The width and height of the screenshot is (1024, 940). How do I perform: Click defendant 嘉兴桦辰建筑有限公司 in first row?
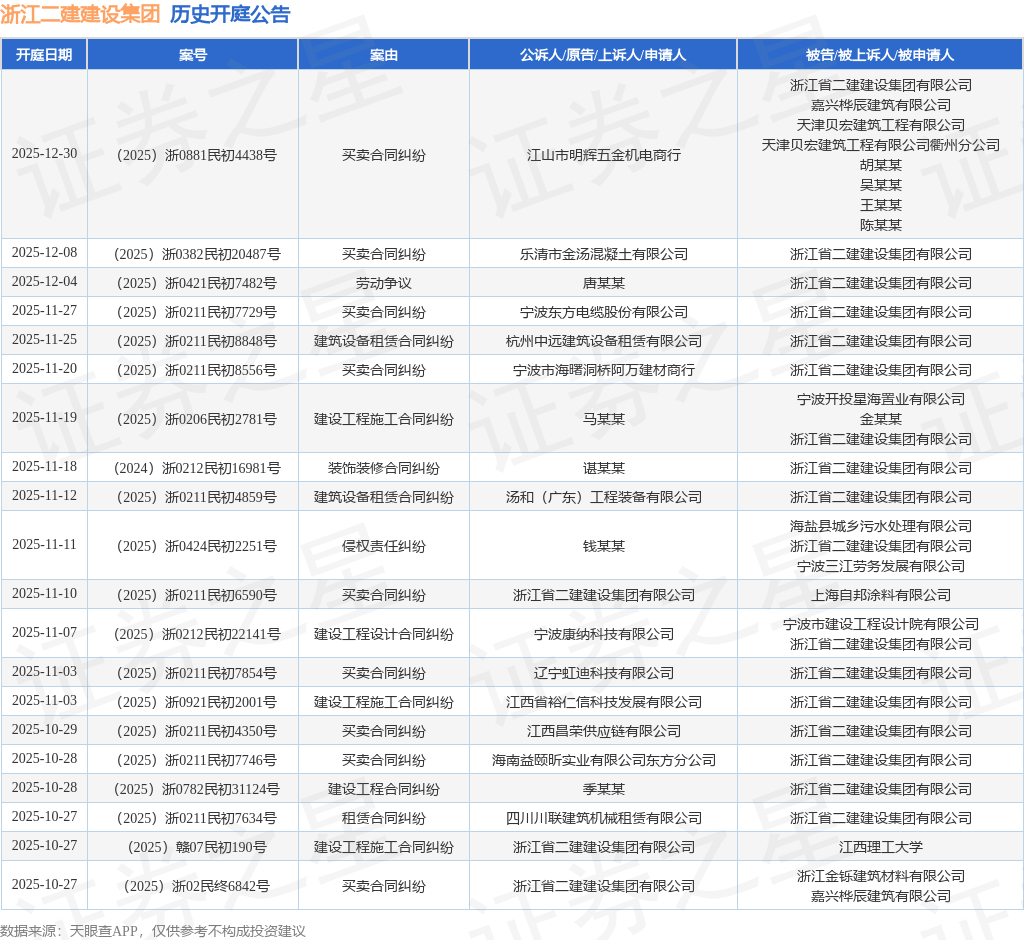880,105
